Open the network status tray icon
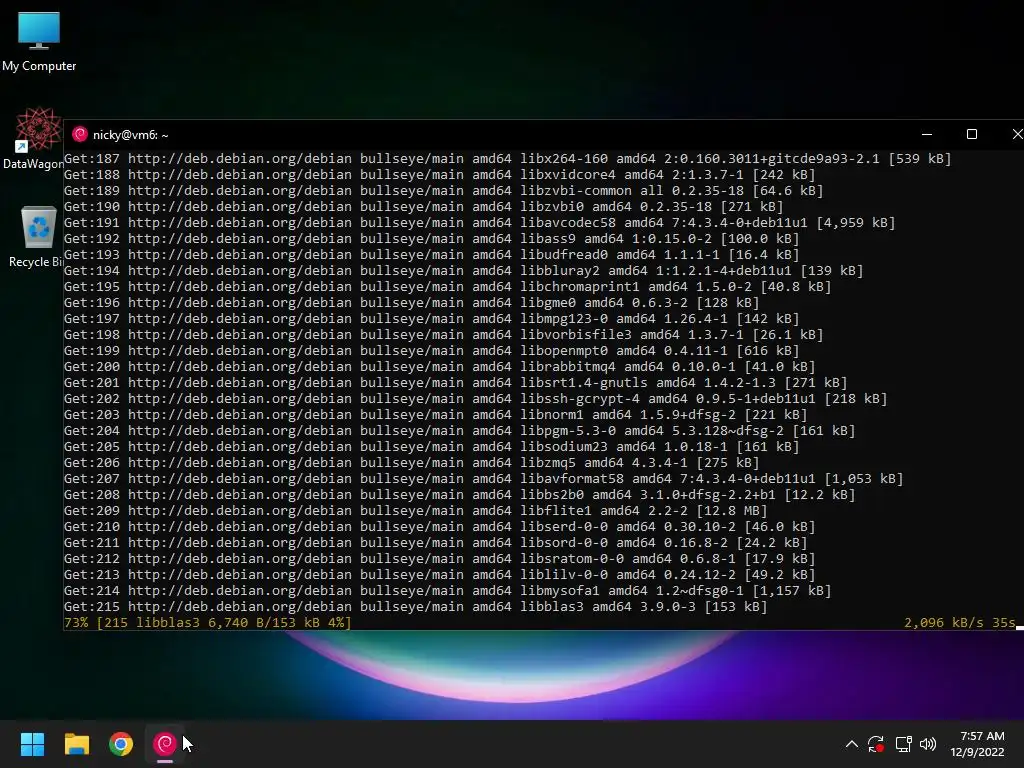Viewport: 1024px width, 768px height. pos(903,744)
